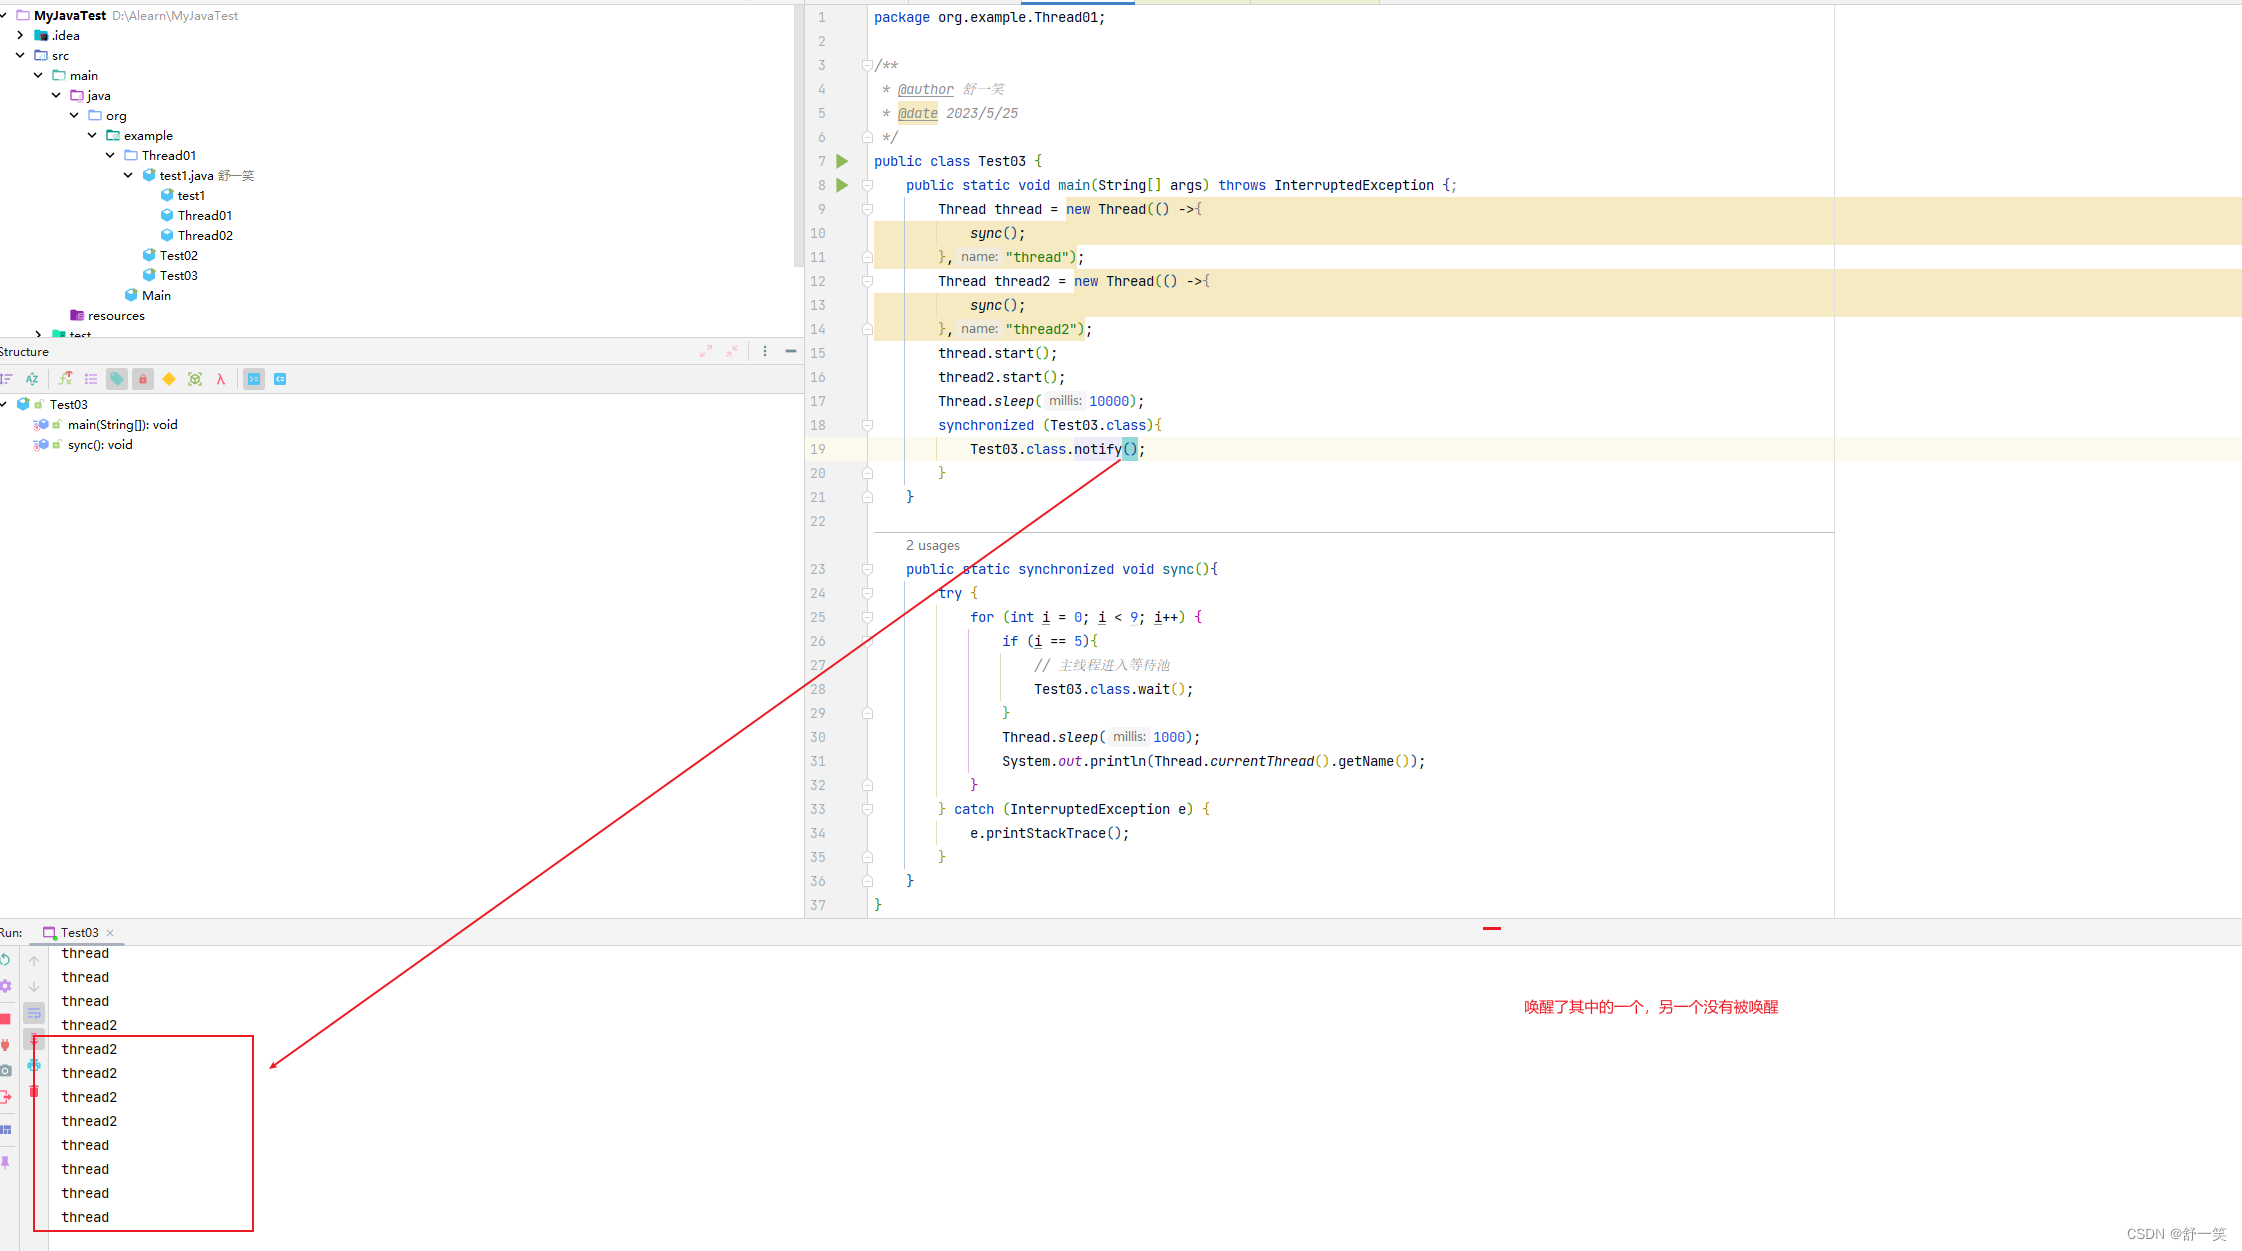Click Collapse All in Structure panel
This screenshot has width=2242, height=1251.
(x=732, y=351)
